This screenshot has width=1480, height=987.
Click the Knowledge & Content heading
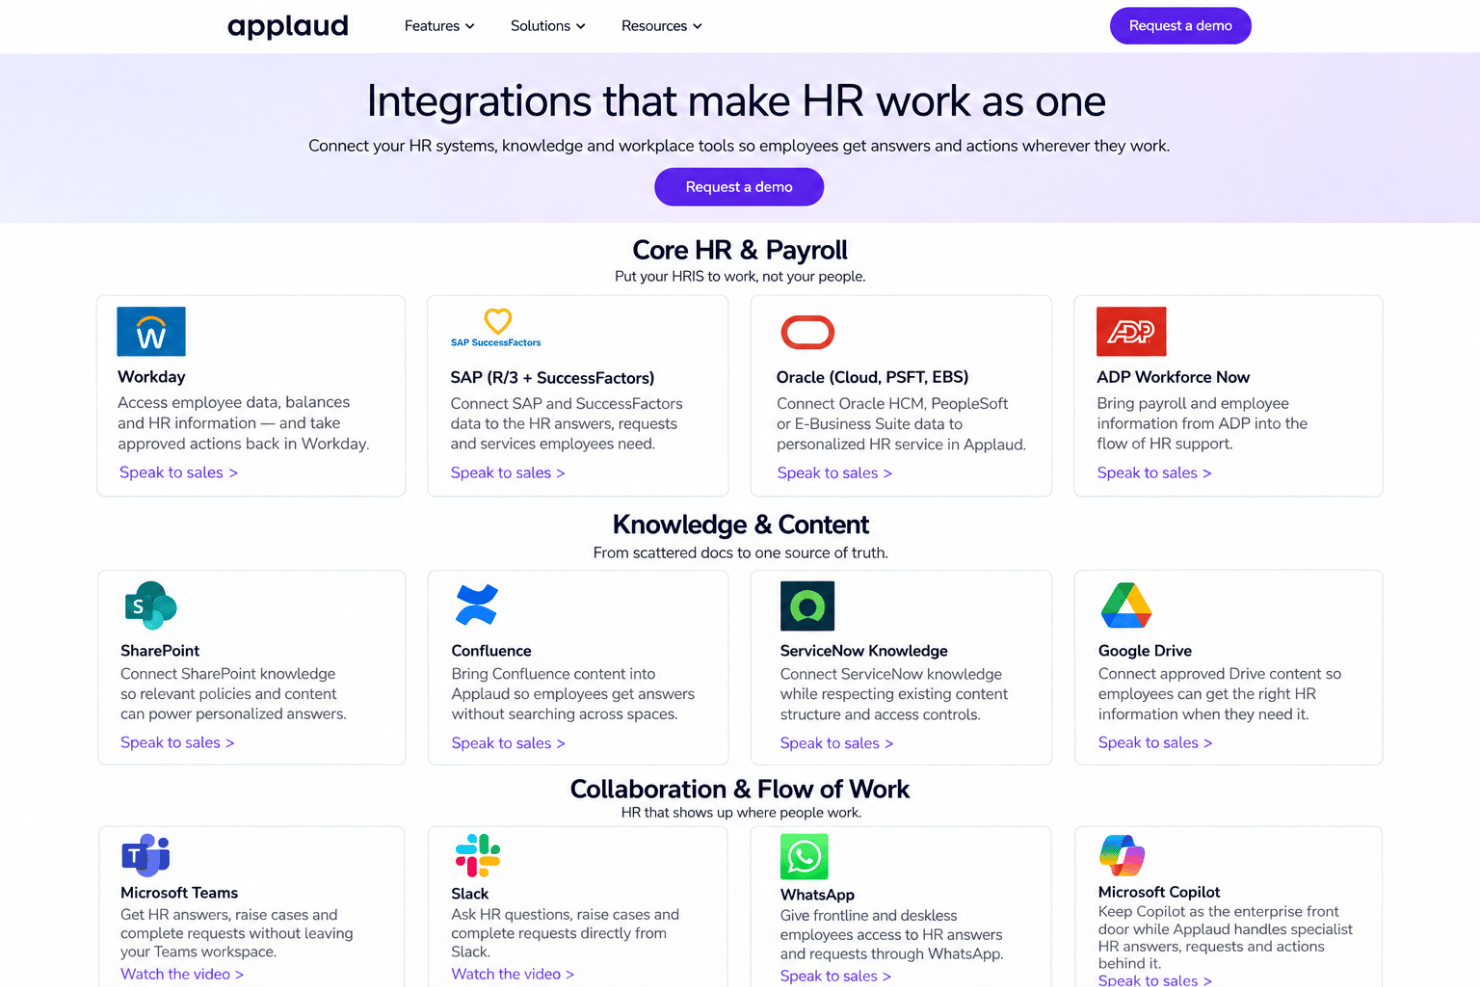click(741, 525)
